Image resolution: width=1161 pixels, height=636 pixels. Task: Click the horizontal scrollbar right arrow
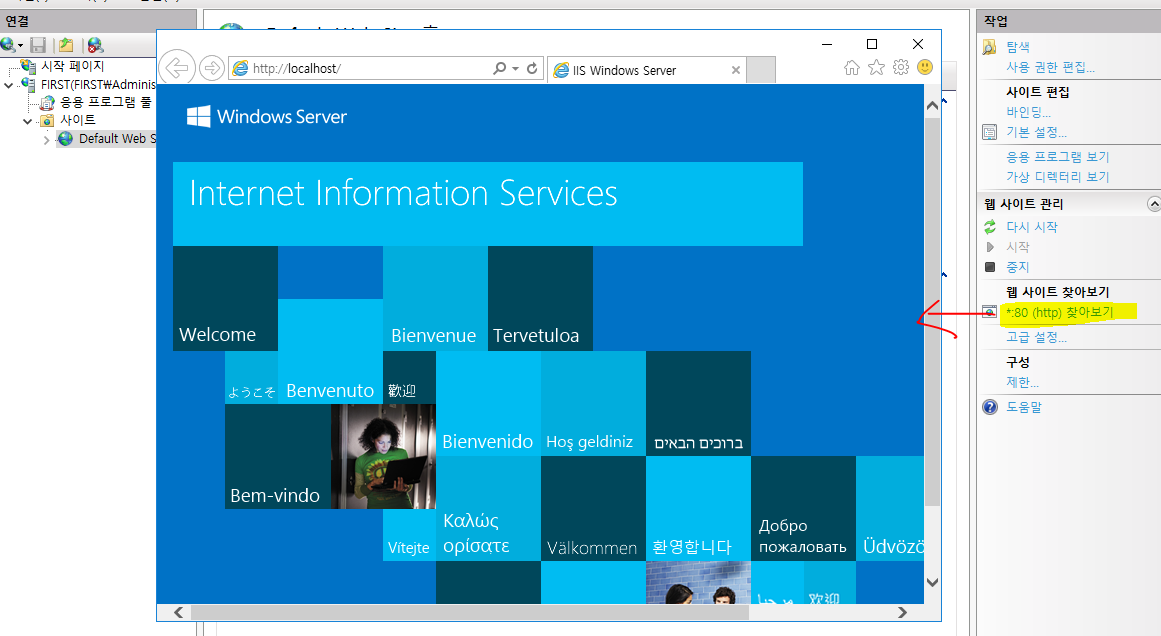pyautogui.click(x=902, y=612)
